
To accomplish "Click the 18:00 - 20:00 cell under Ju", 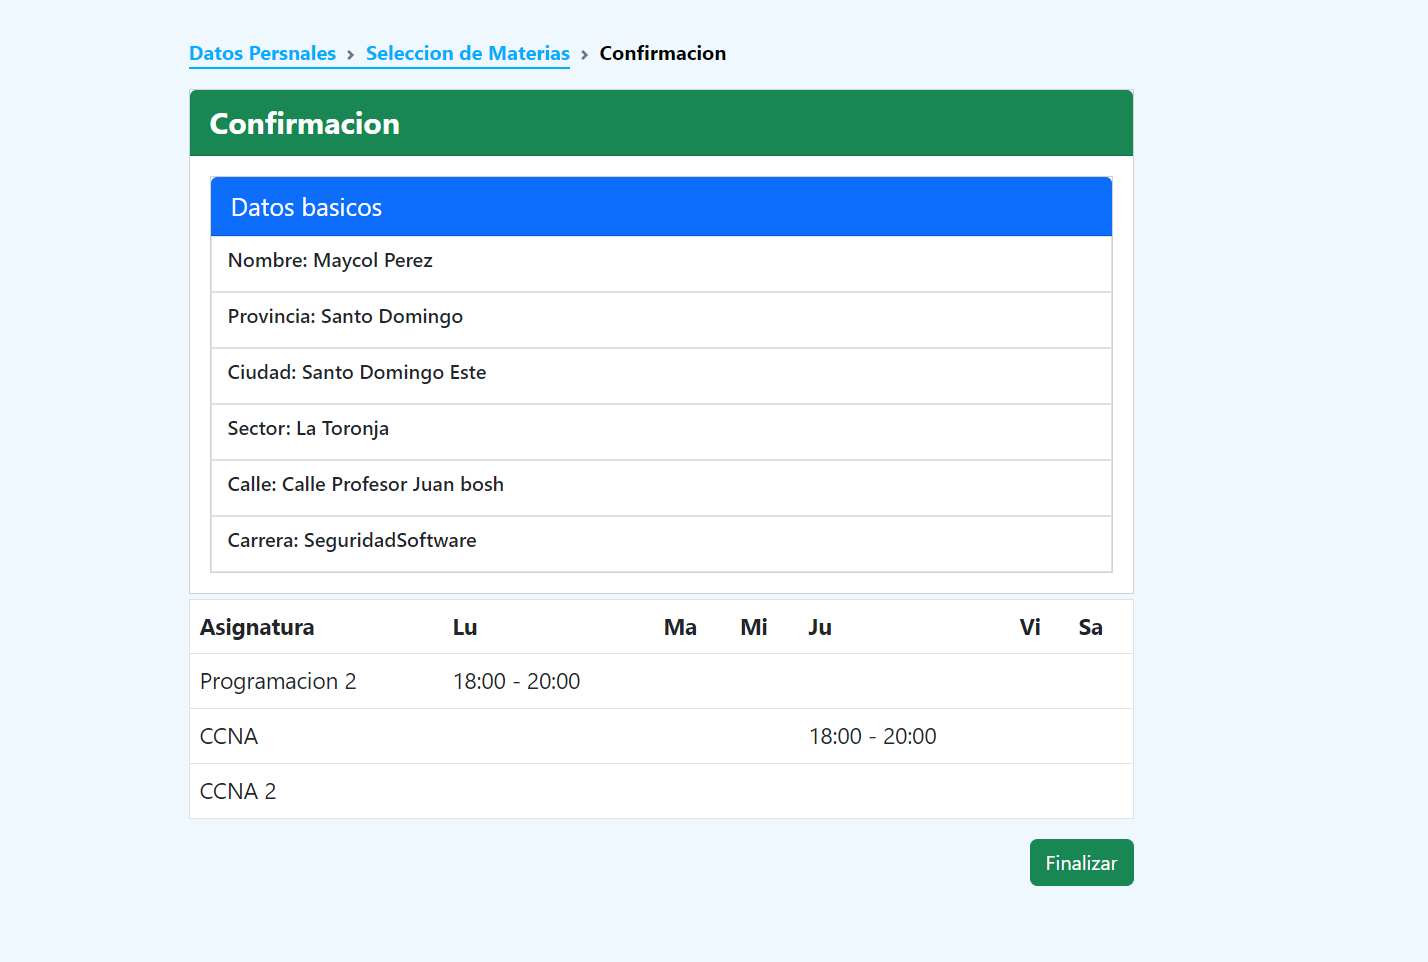I will point(873,735).
